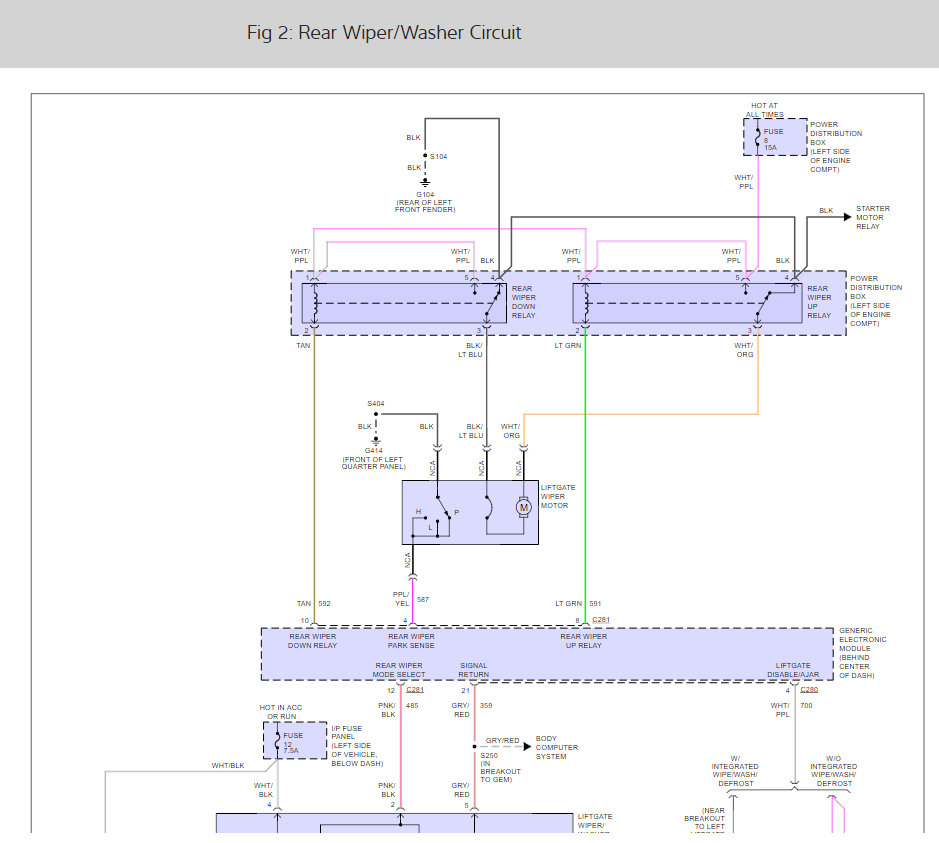This screenshot has width=939, height=843.
Task: Click the Starter Motor Relay arrow
Action: pyautogui.click(x=847, y=215)
